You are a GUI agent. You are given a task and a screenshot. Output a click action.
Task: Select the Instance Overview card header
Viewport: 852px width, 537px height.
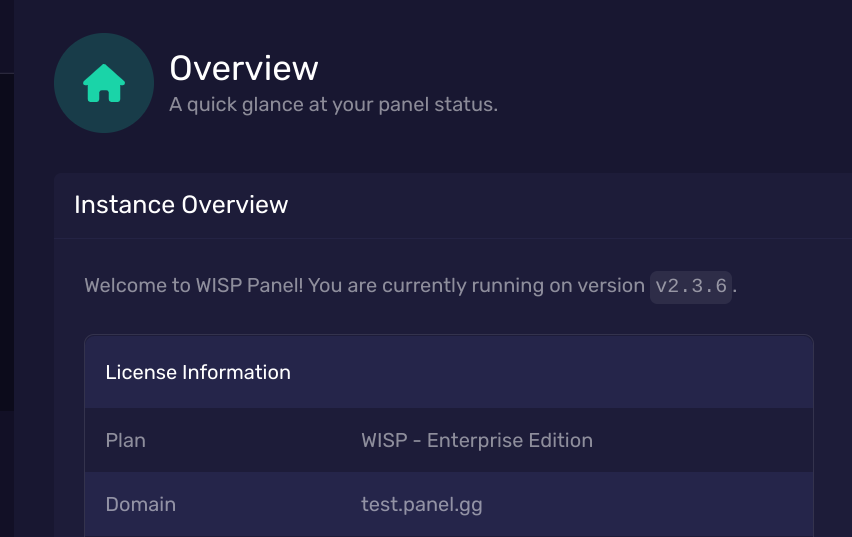(x=181, y=205)
